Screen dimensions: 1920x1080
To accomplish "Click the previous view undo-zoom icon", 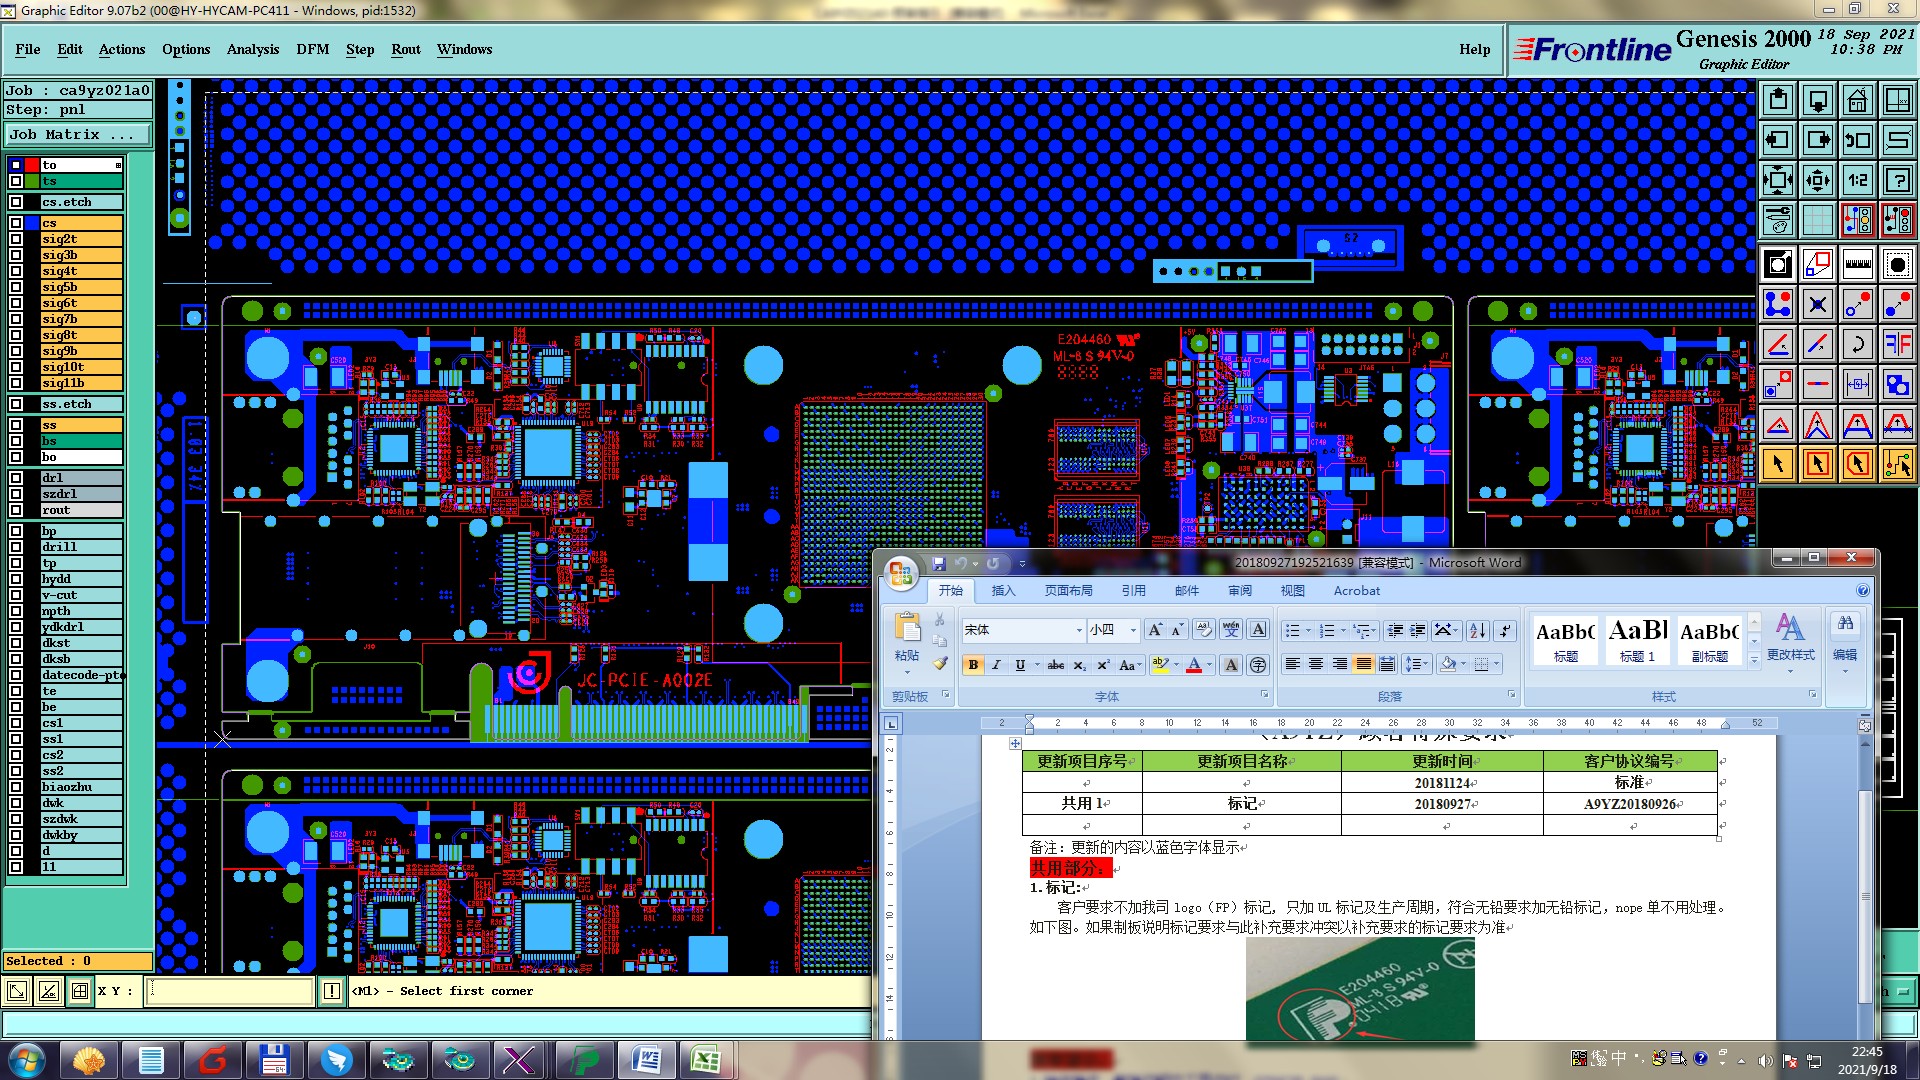I will click(x=1858, y=140).
